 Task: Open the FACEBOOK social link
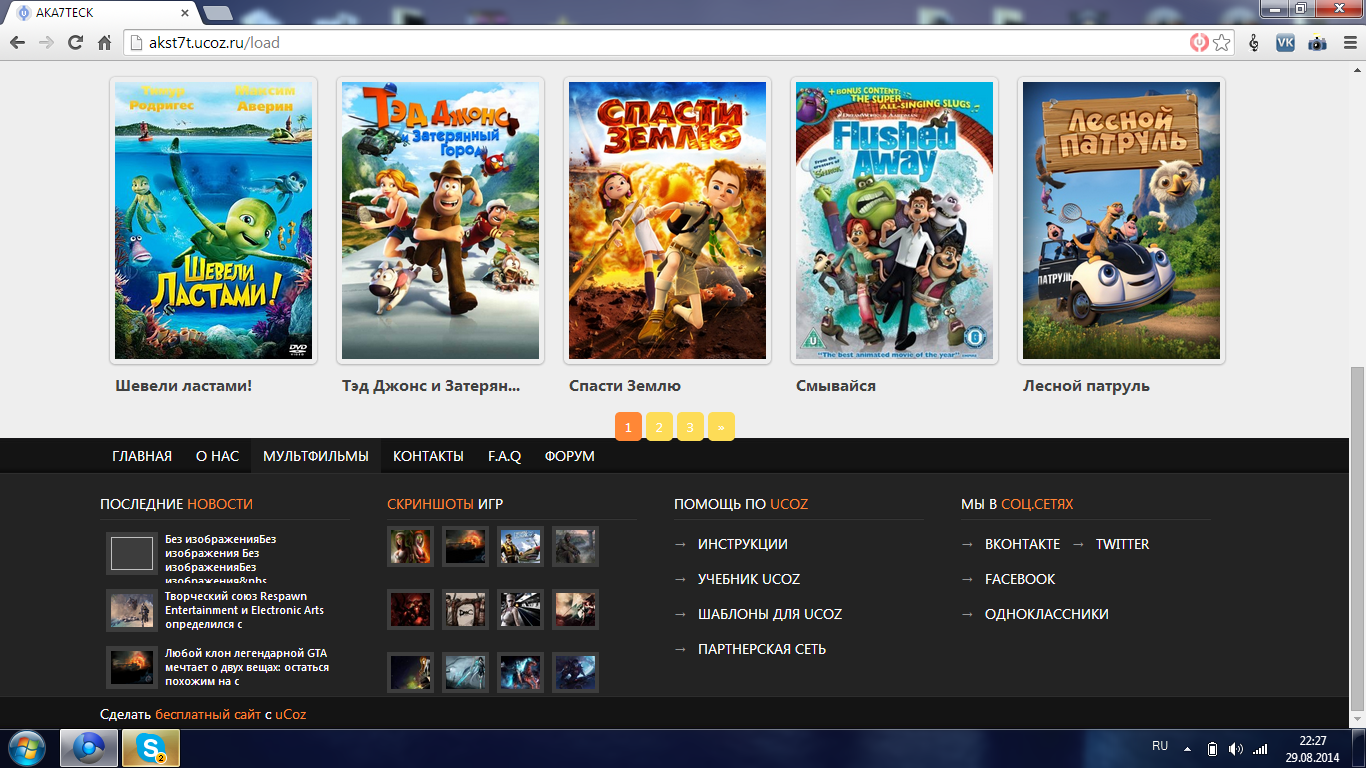point(1020,579)
